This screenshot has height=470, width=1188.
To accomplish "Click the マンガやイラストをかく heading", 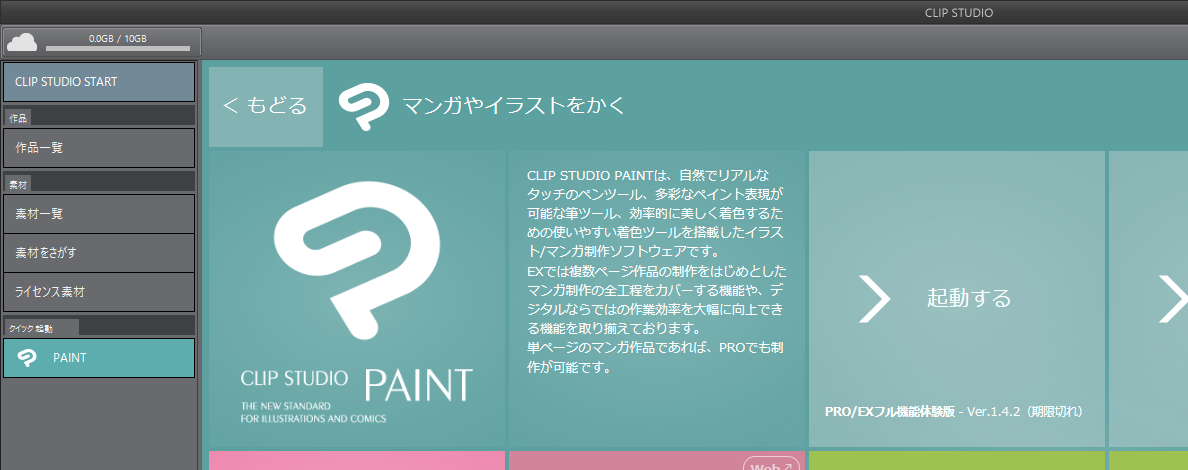I will (514, 106).
